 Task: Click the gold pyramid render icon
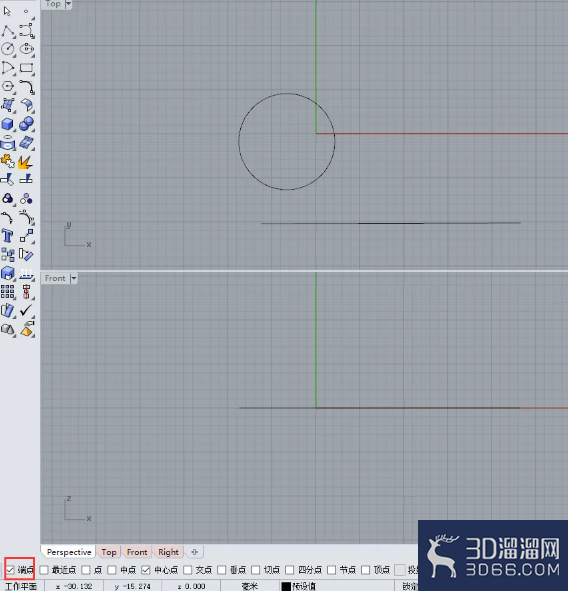26,329
